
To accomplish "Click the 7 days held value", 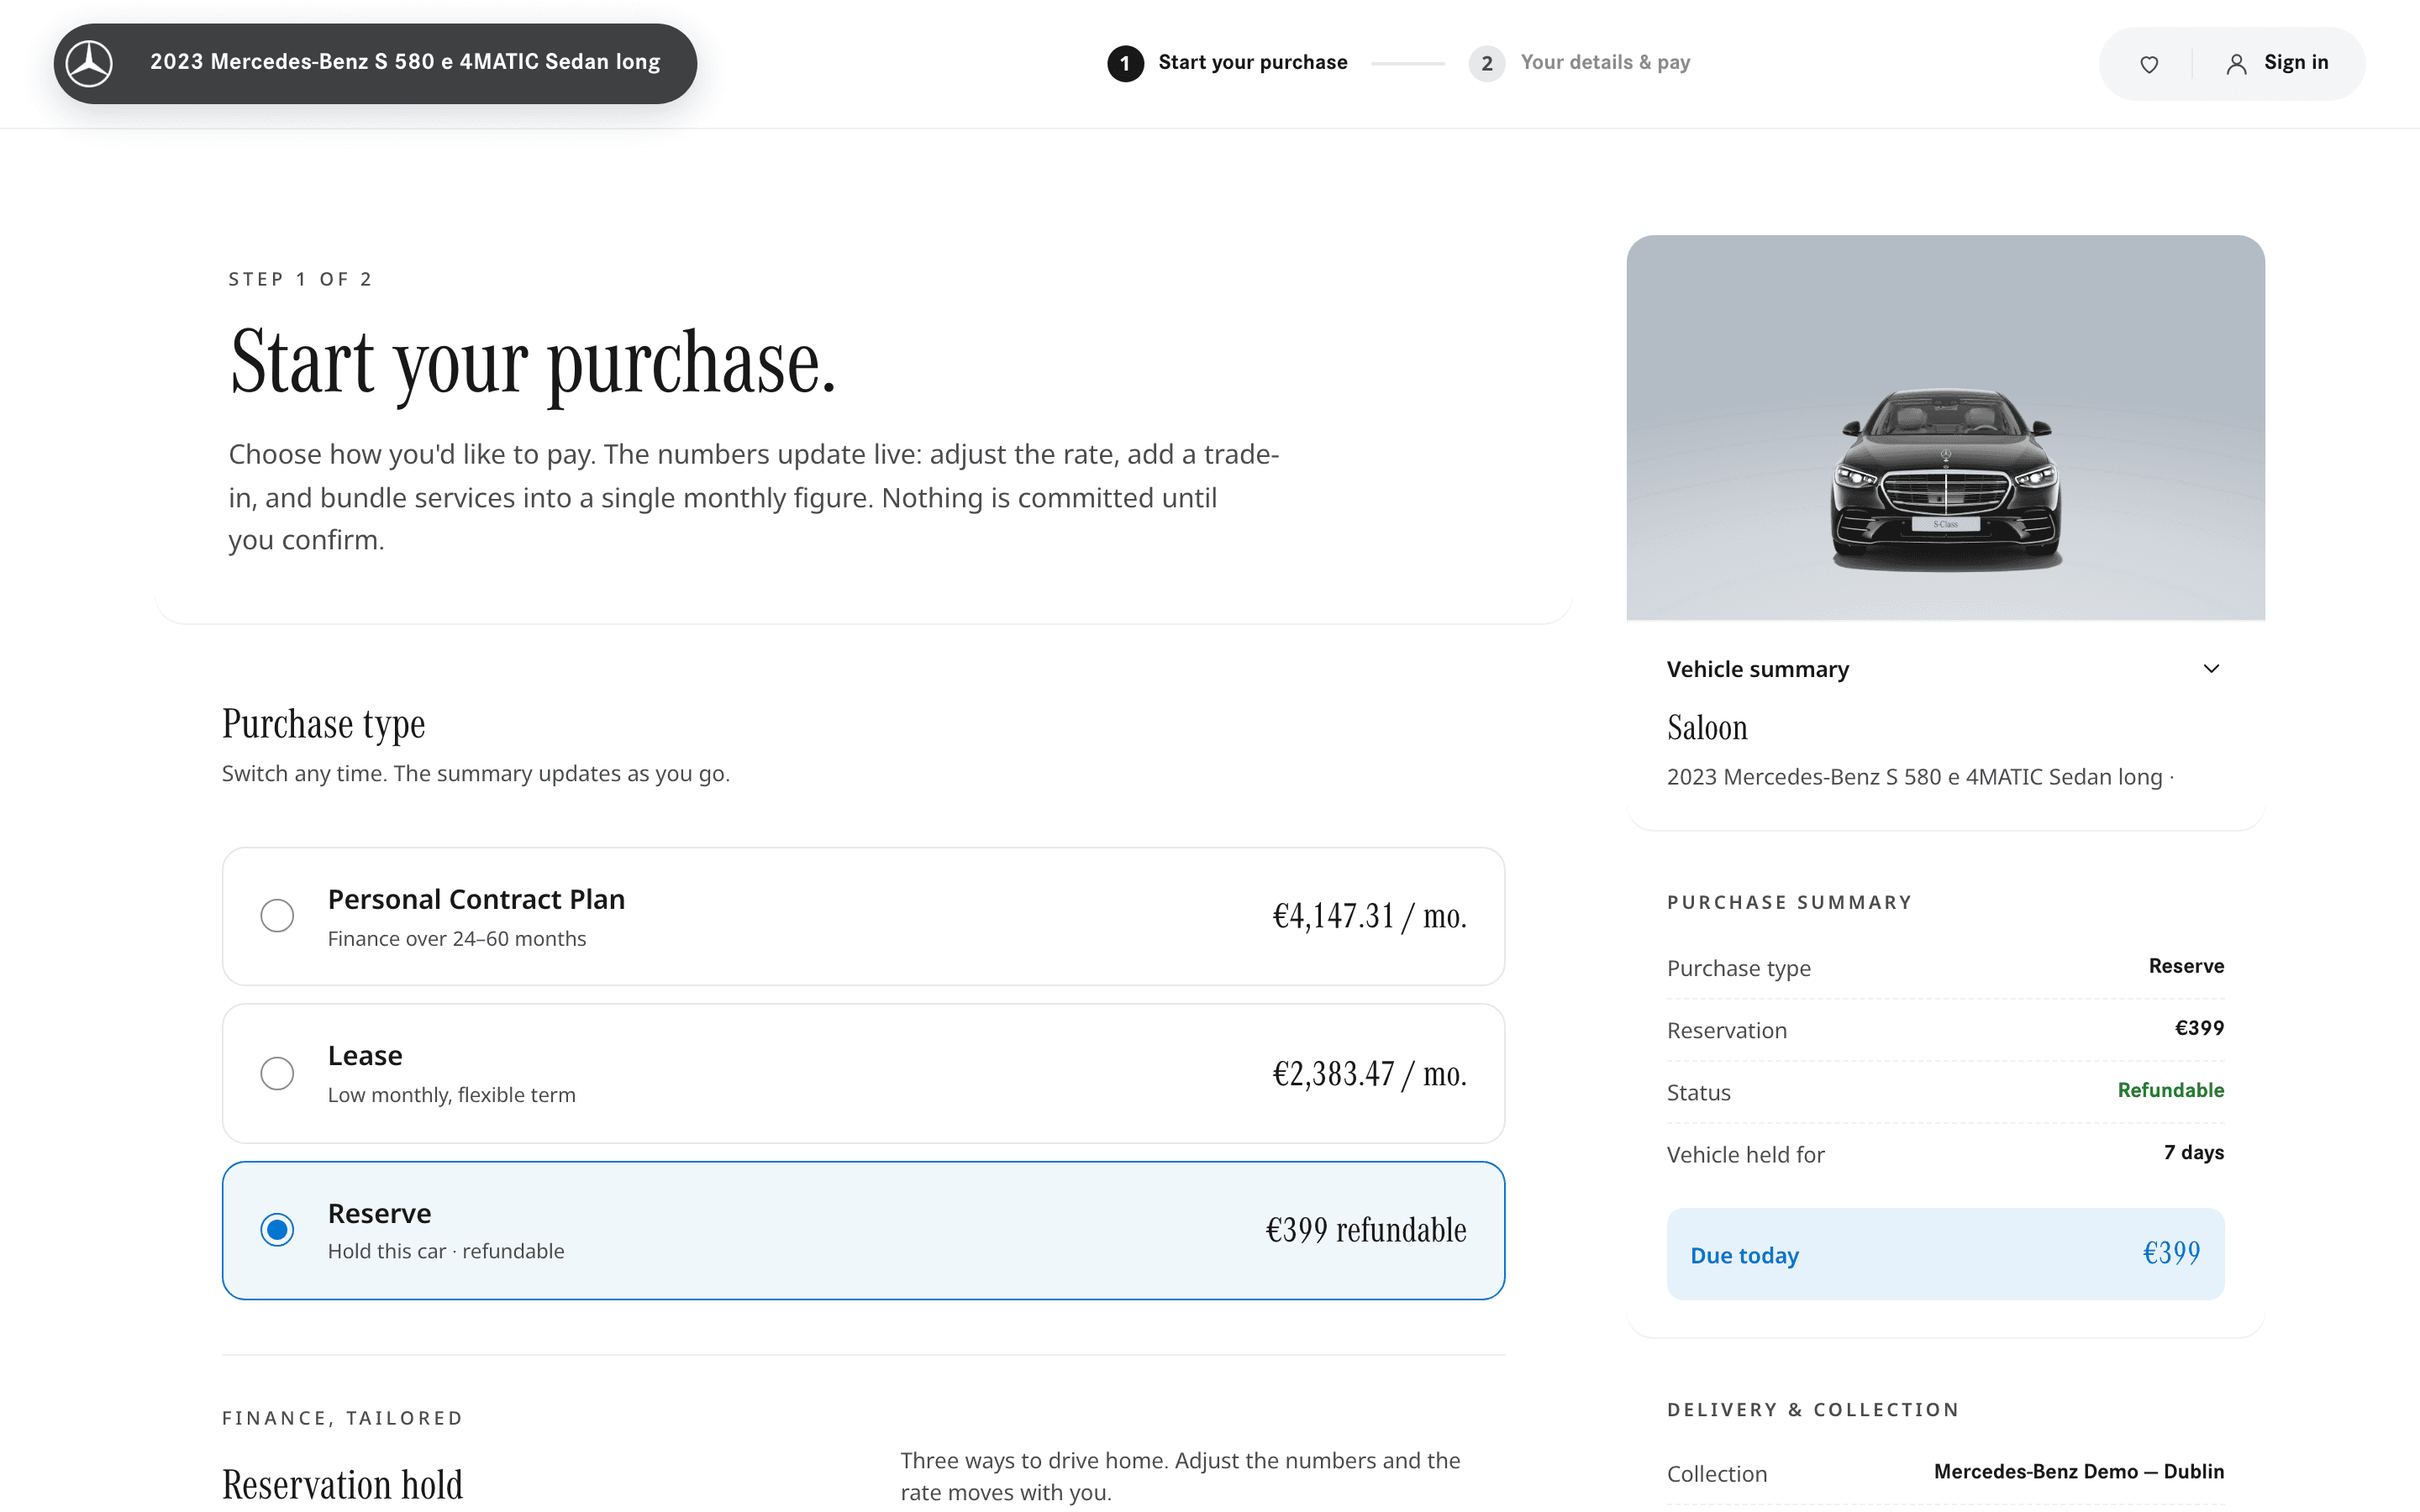I will click(2194, 1152).
